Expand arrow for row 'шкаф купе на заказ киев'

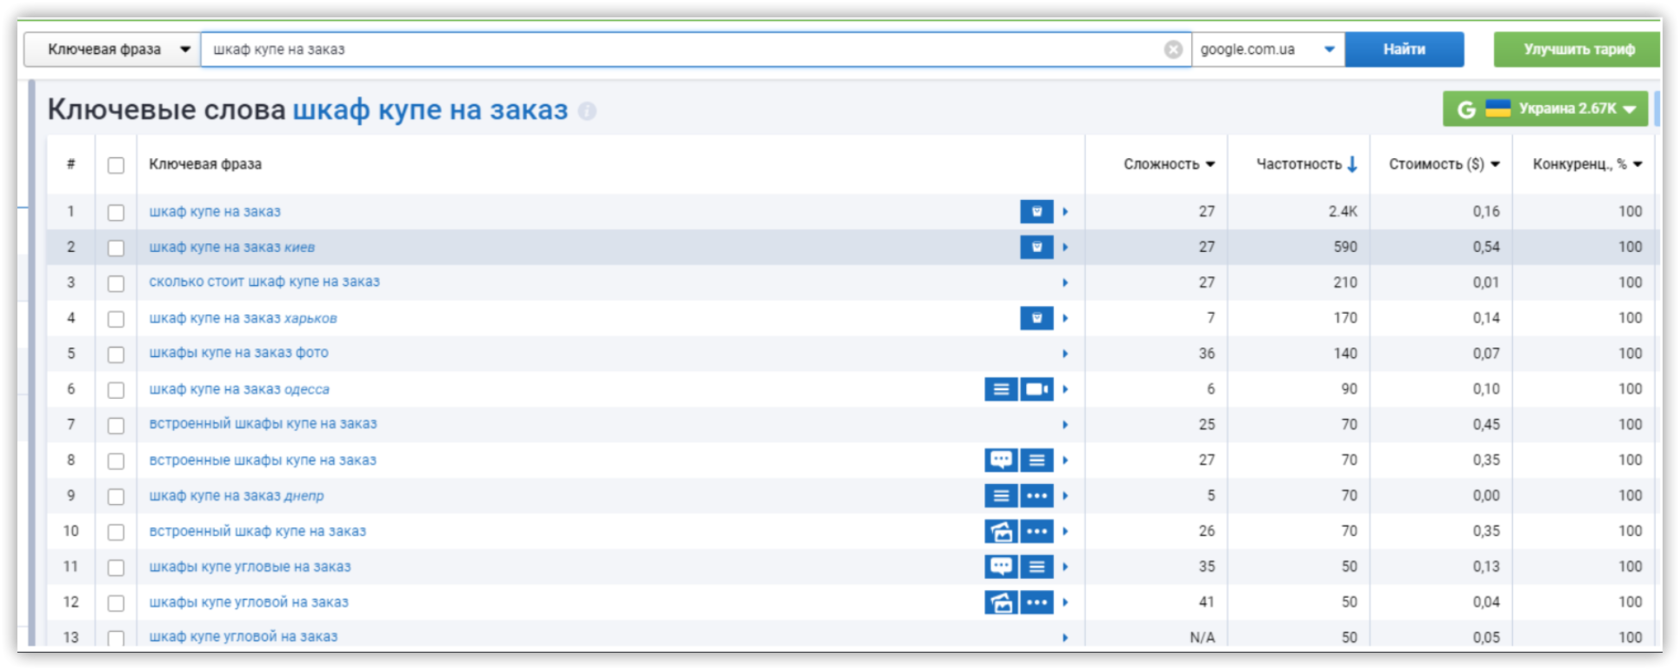pyautogui.click(x=1065, y=246)
